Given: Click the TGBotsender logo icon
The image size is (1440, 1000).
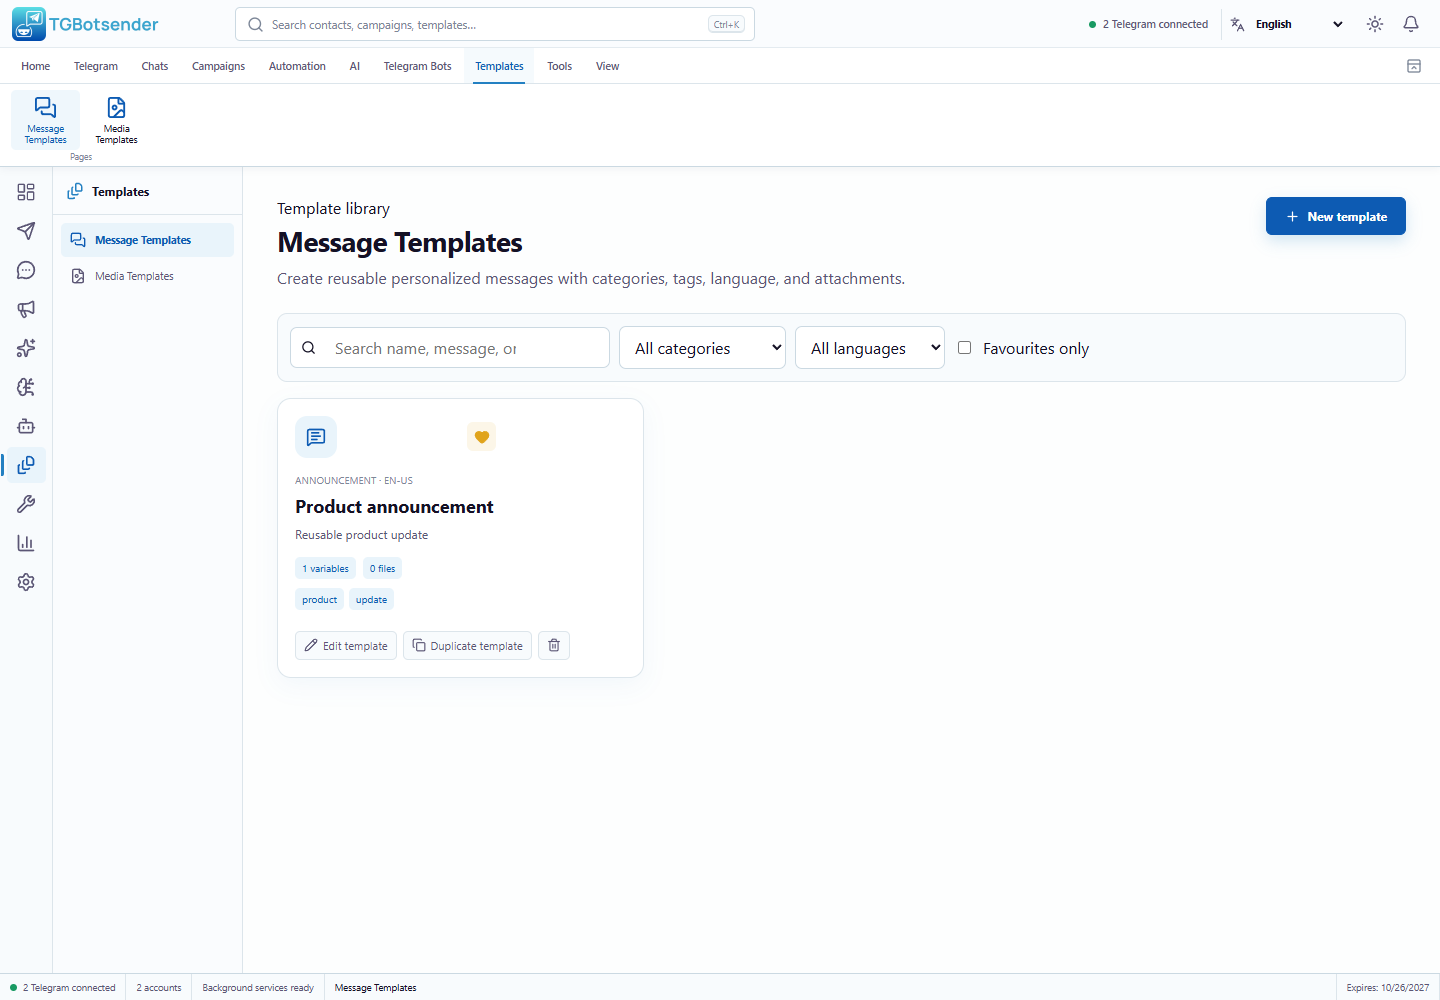Looking at the screenshot, I should pos(29,24).
